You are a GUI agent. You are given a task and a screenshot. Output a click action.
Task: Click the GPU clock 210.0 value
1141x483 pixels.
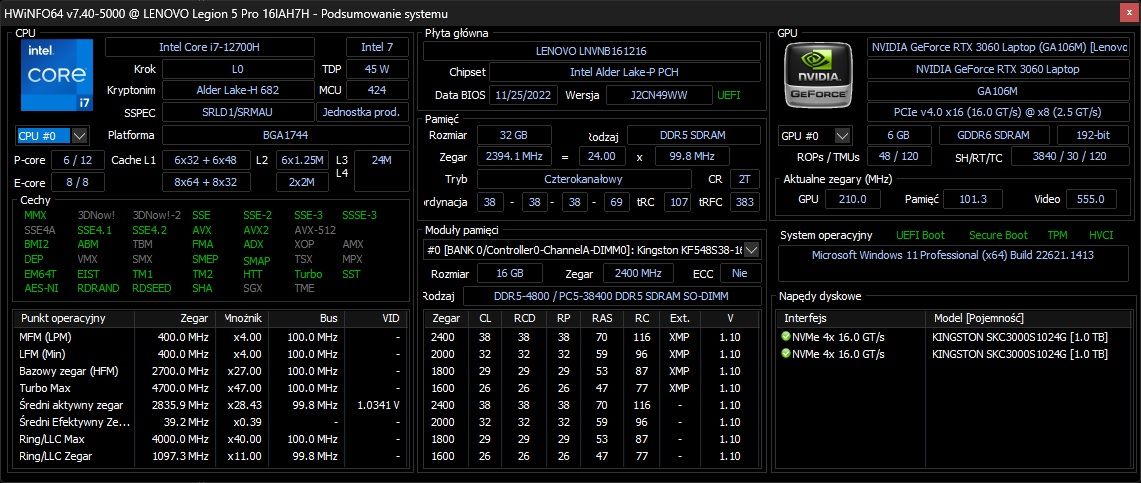click(853, 199)
